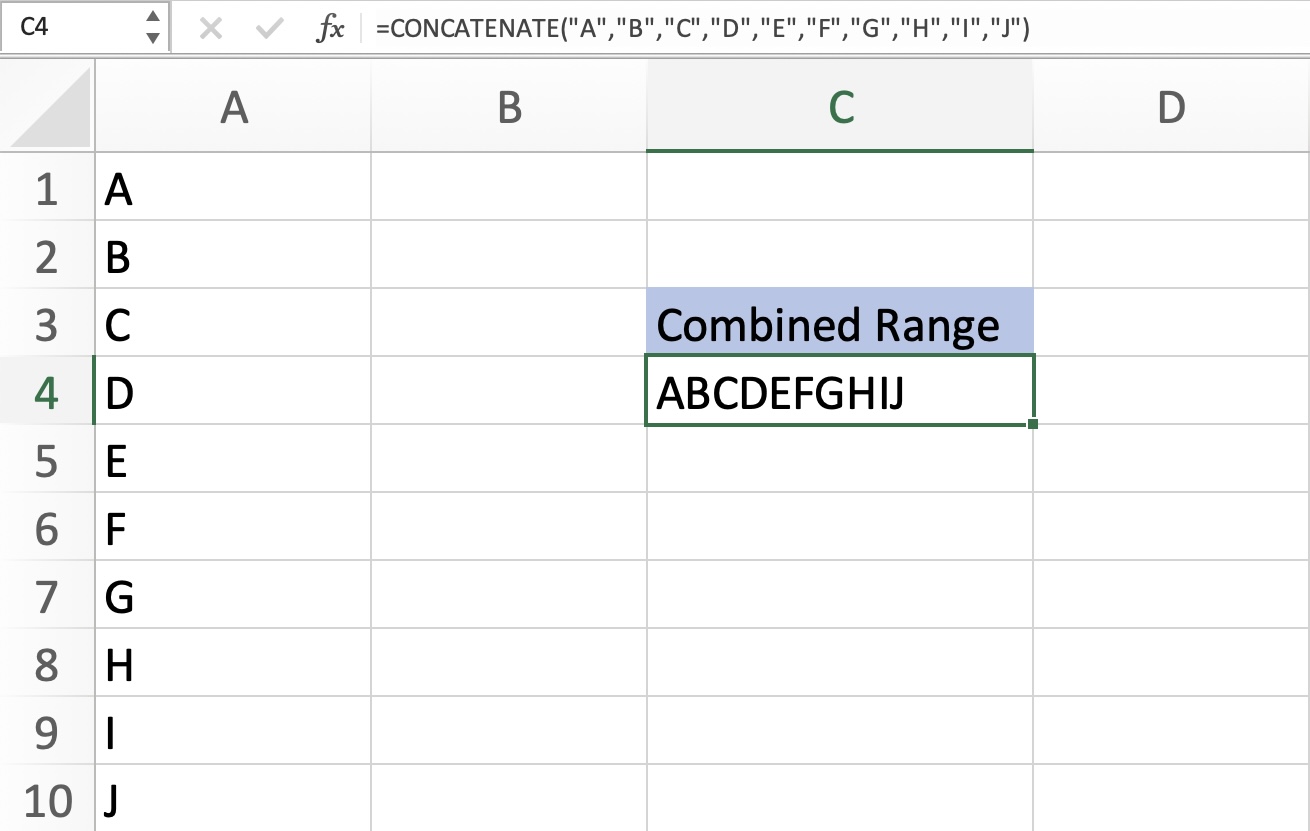Screen dimensions: 1310x831
Task: Click the fill handle on cell C4
Action: pyautogui.click(x=1033, y=425)
